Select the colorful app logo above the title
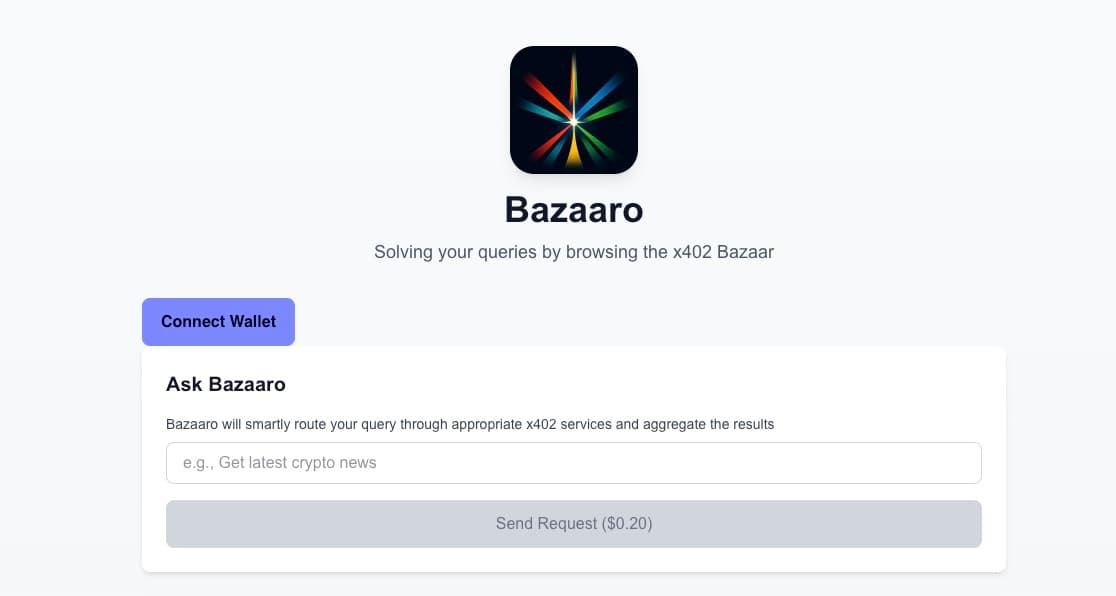The width and height of the screenshot is (1116, 596). pyautogui.click(x=573, y=109)
